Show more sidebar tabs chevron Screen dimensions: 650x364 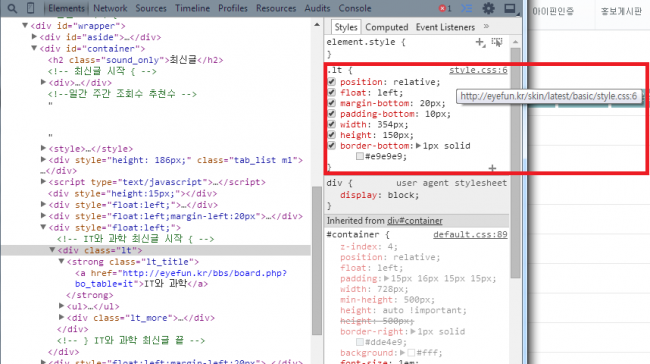[486, 27]
